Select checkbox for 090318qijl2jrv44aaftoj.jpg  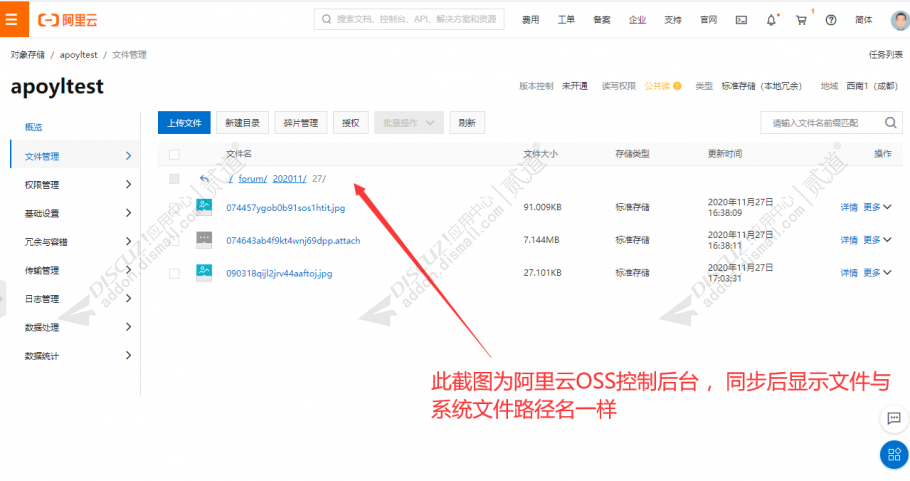174,273
